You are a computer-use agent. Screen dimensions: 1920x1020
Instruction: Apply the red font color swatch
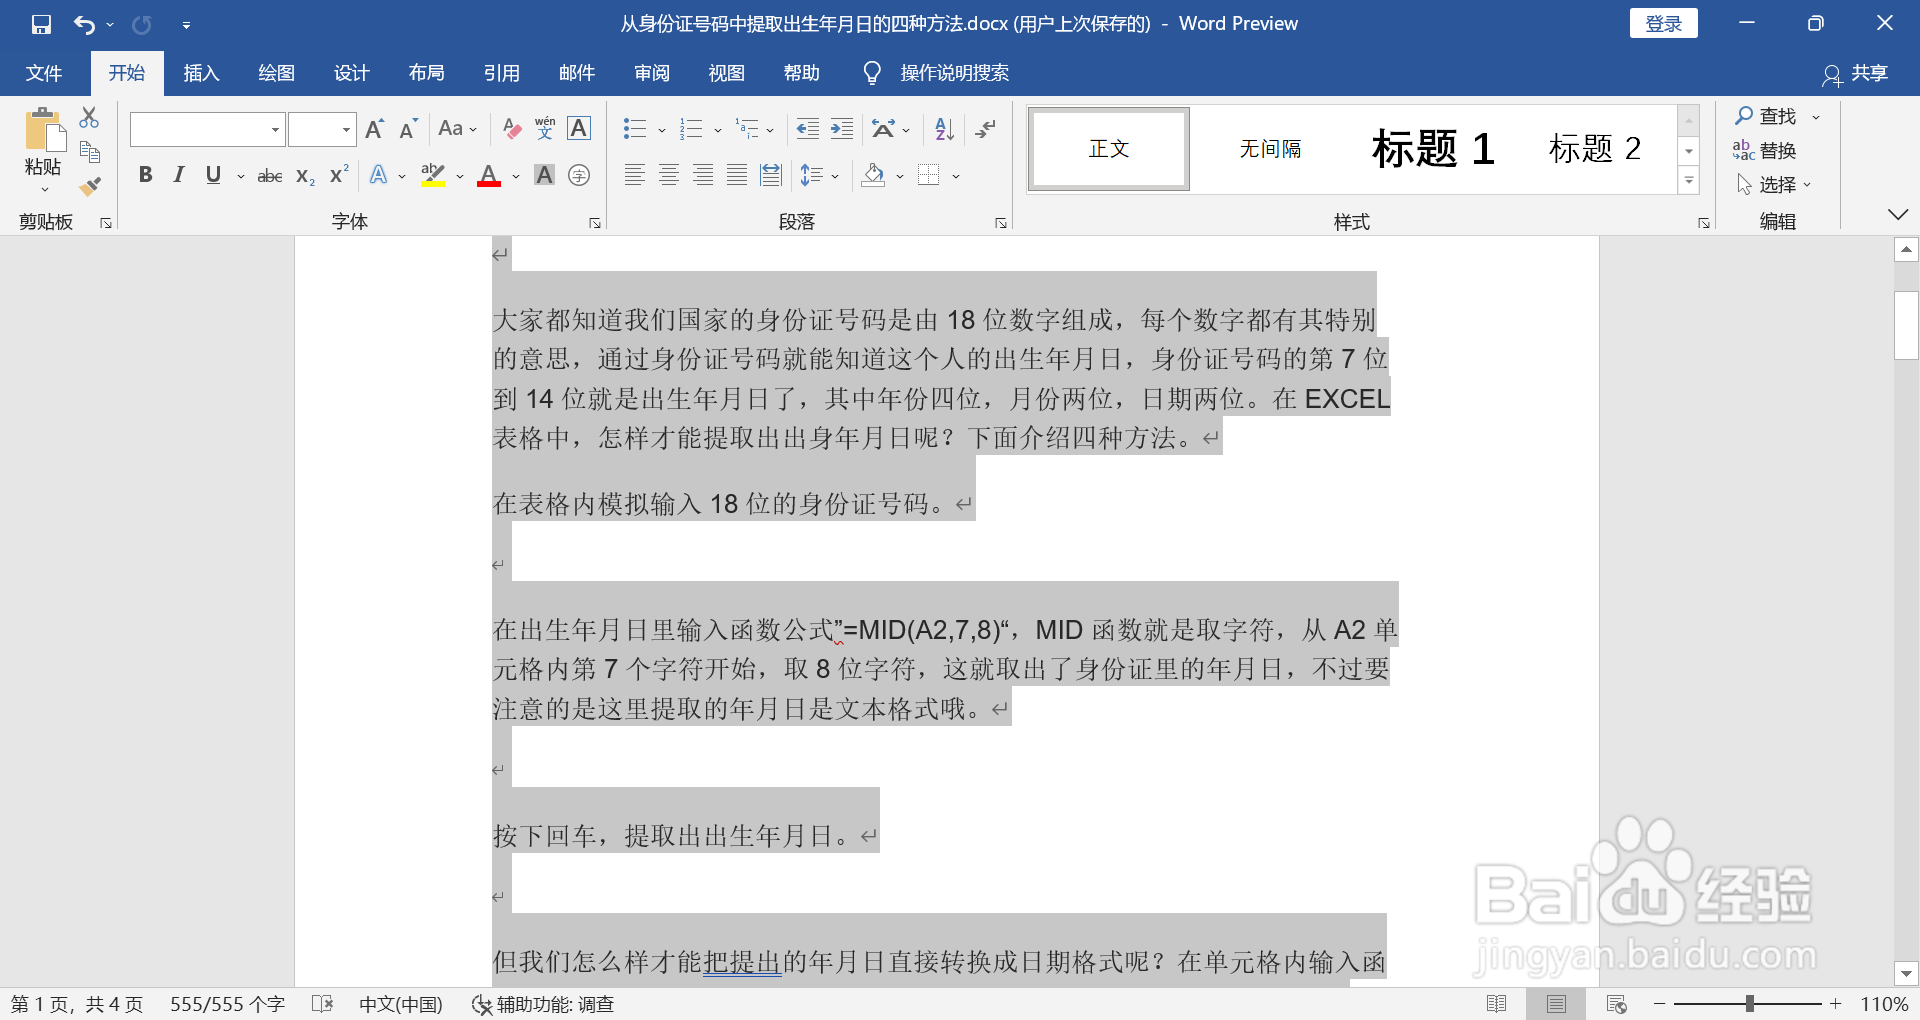pos(489,176)
